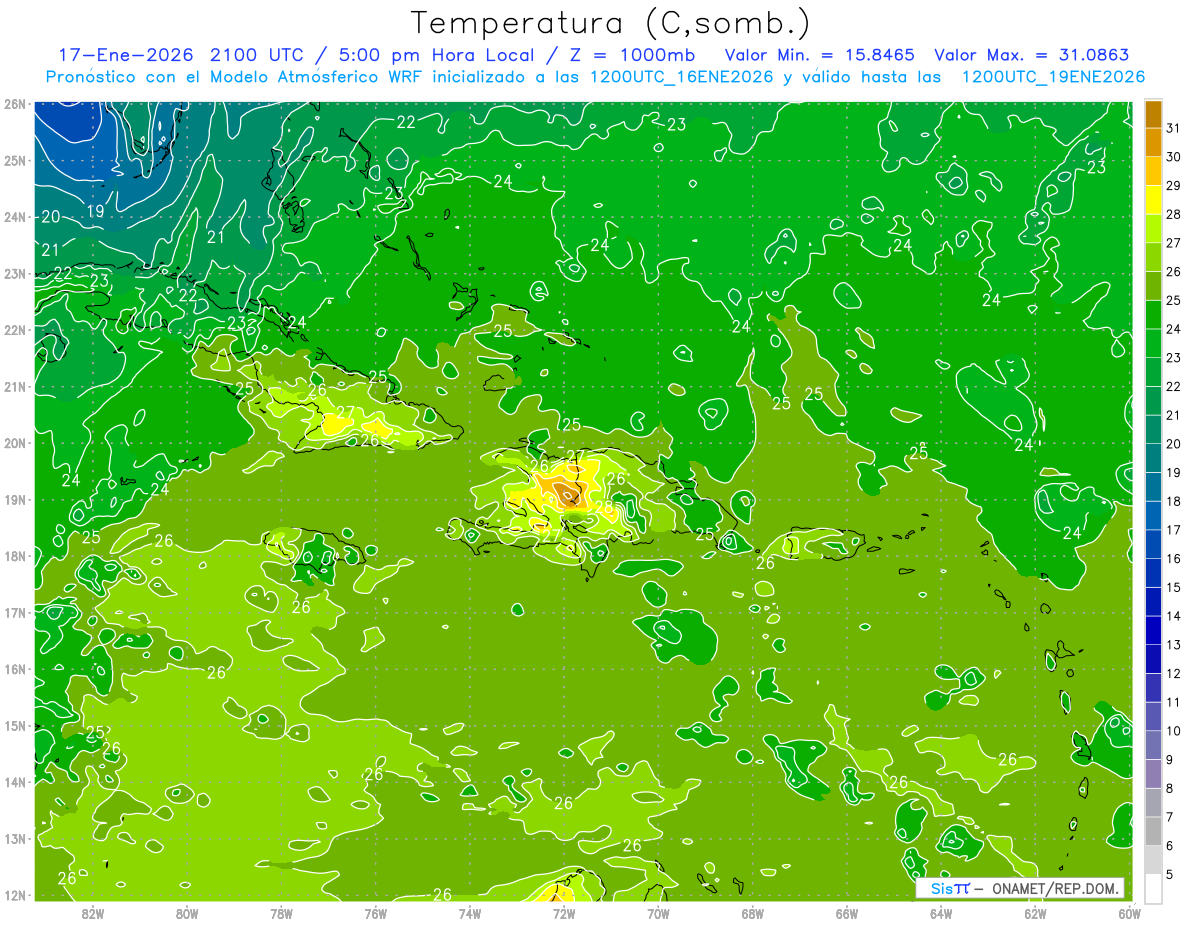Click the '23N' latitude axis label
1200x927 pixels.
(x=15, y=273)
